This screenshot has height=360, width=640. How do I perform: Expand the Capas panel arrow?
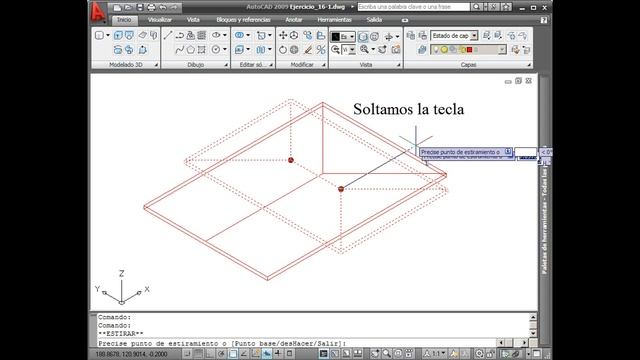point(529,65)
